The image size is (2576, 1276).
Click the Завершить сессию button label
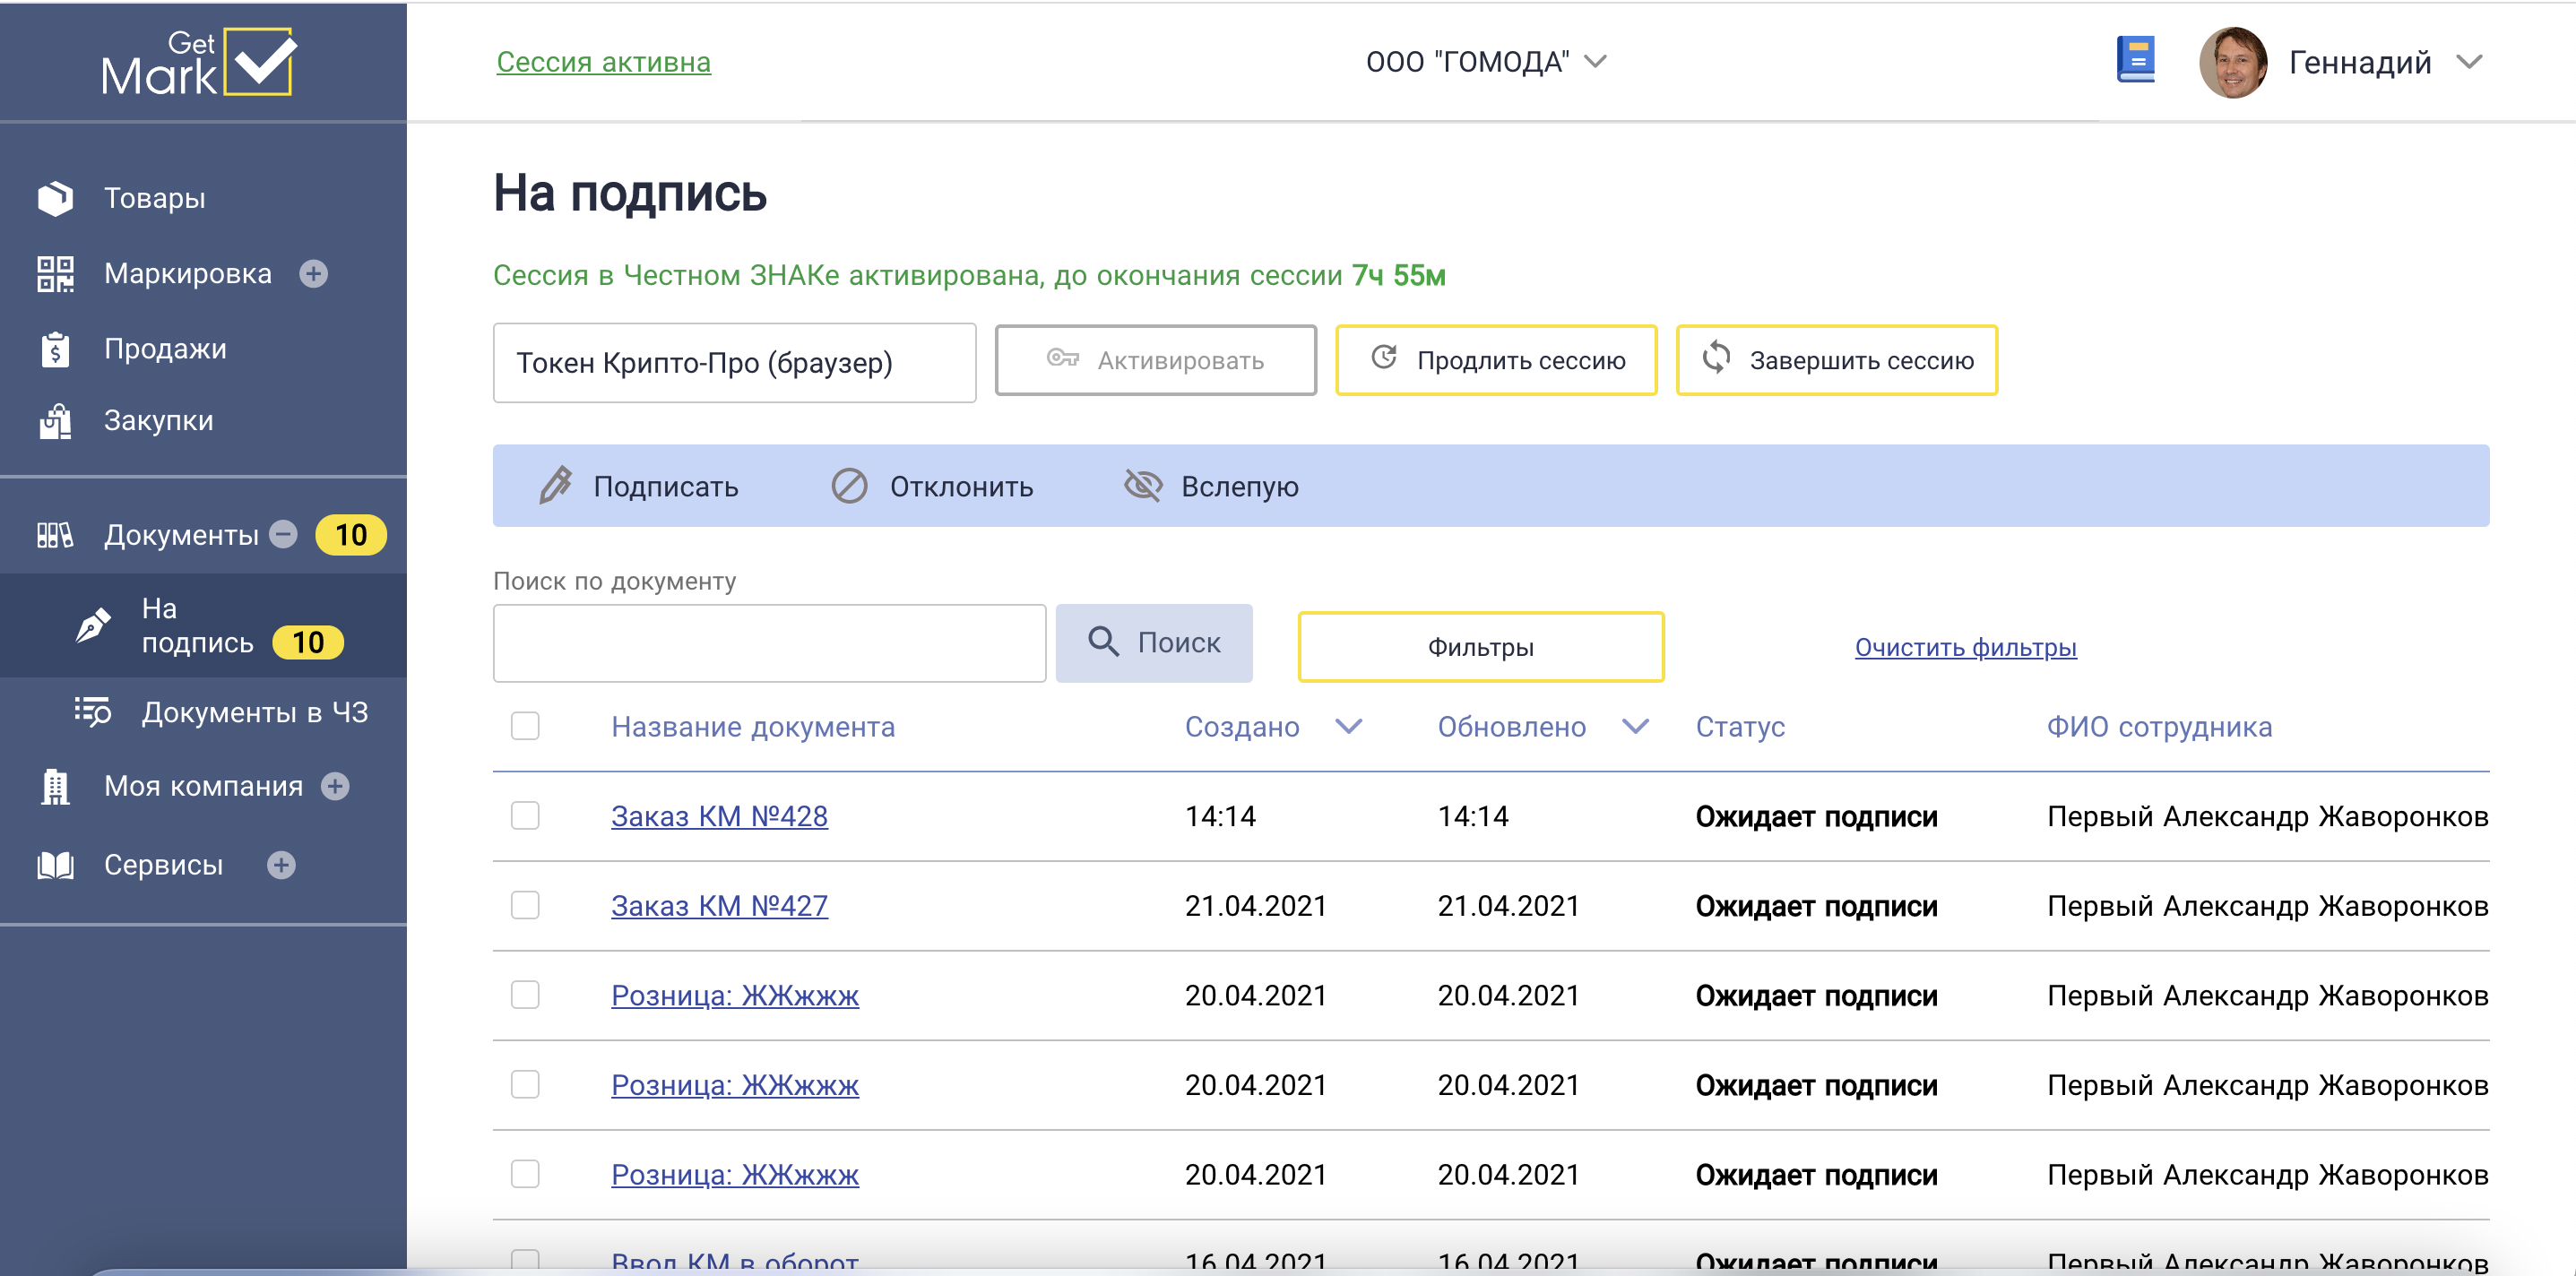tap(1861, 360)
